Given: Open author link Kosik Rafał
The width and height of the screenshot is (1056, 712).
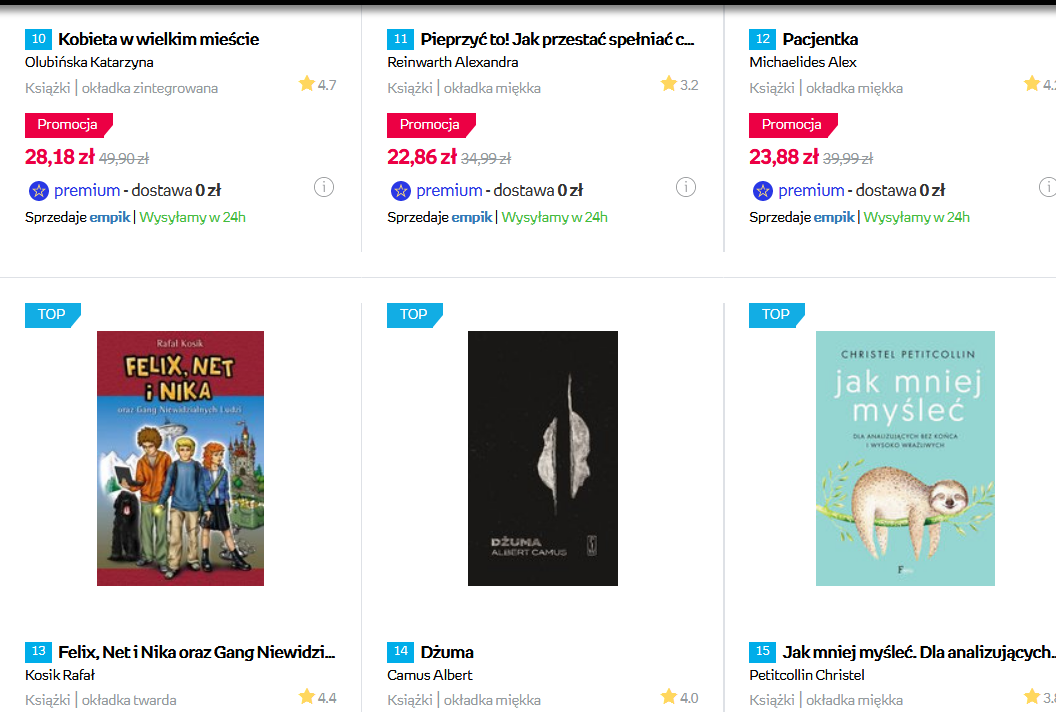Looking at the screenshot, I should (60, 675).
